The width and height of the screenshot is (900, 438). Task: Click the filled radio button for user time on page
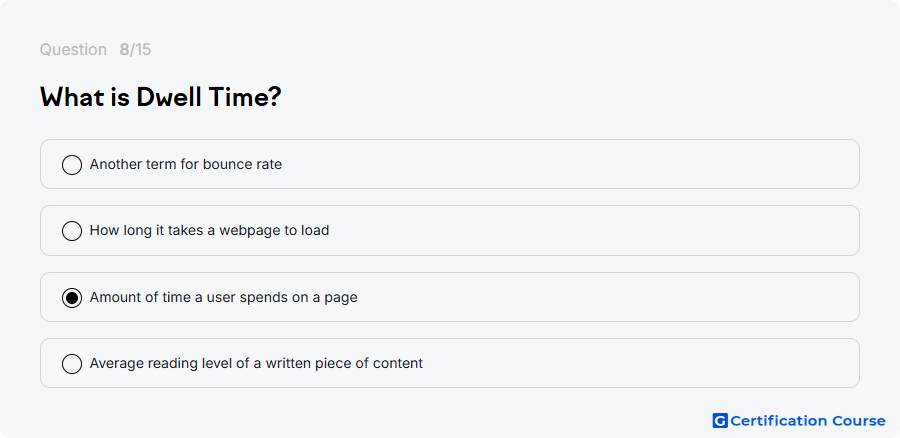pyautogui.click(x=72, y=297)
